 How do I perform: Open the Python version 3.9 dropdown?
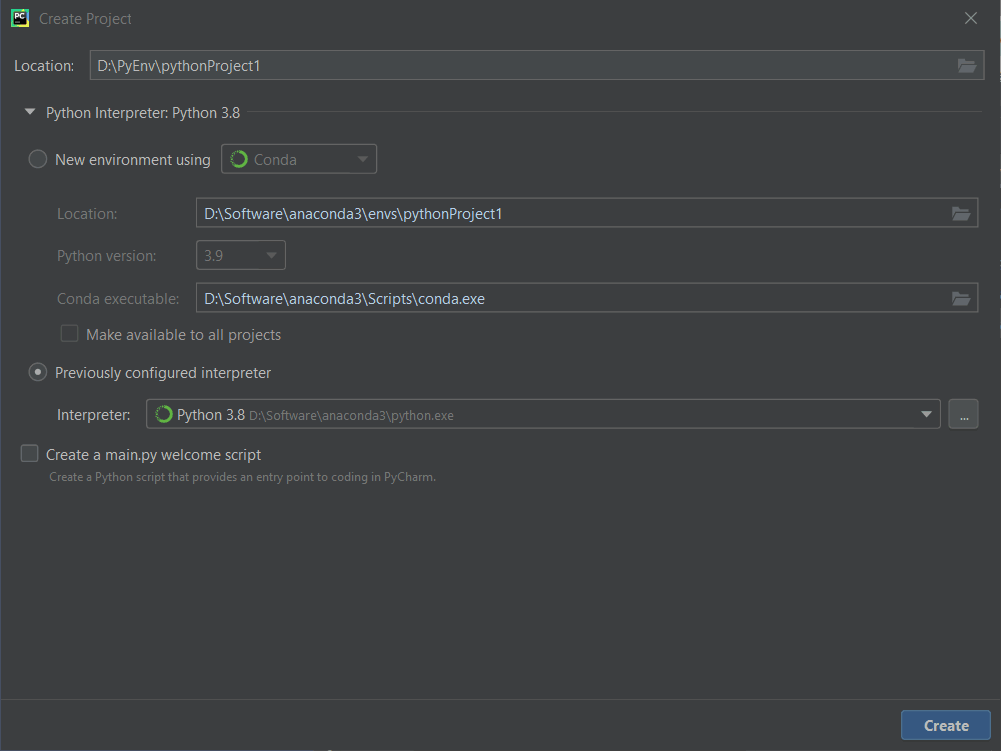point(241,255)
